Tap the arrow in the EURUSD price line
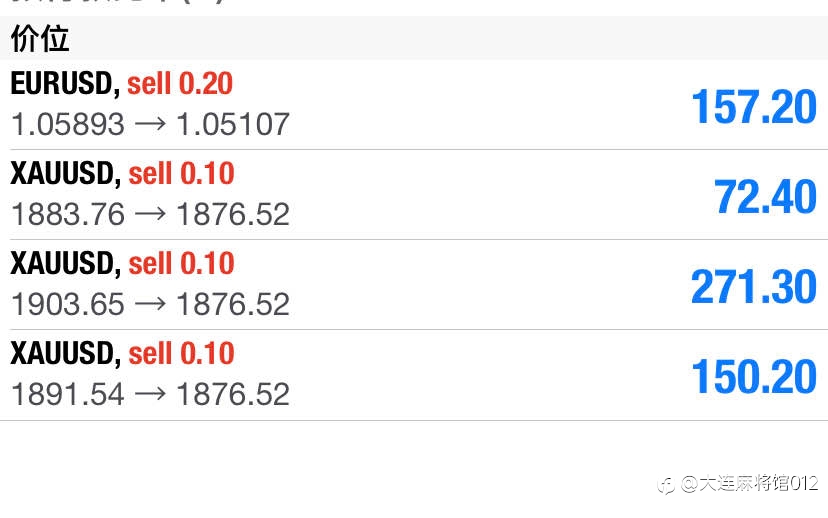The image size is (828, 518). [150, 124]
